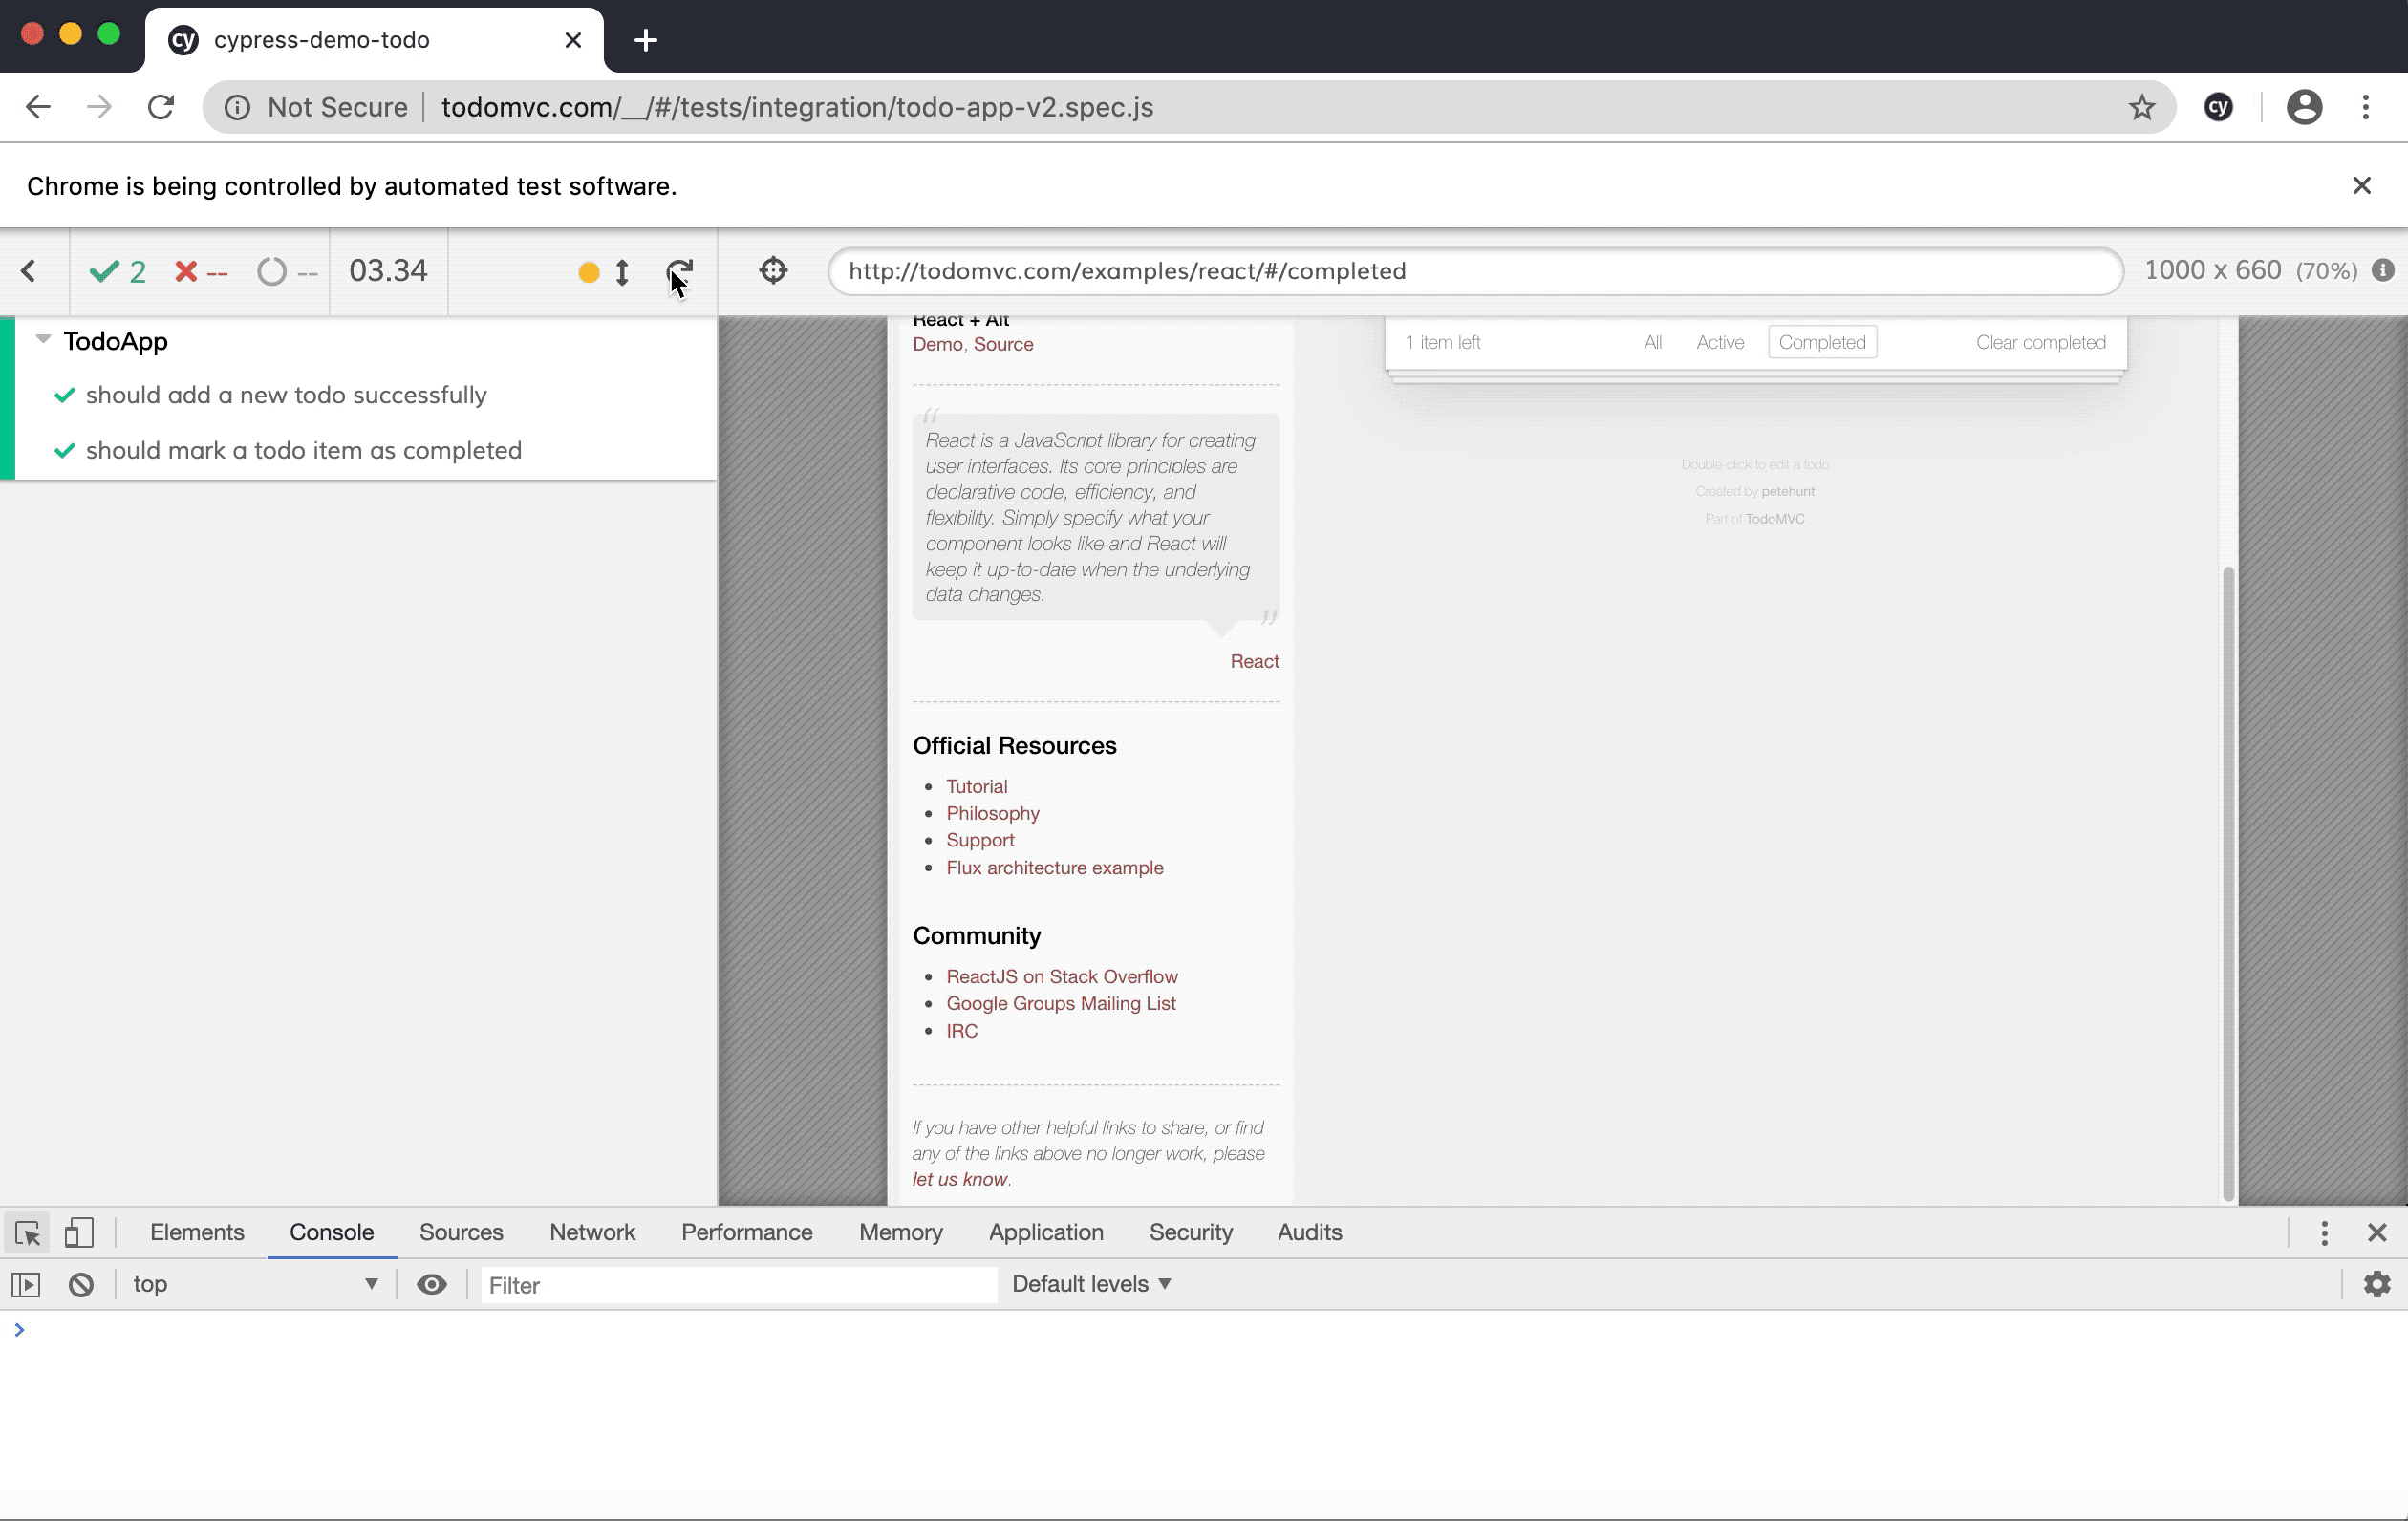Viewport: 2408px width, 1521px height.
Task: Switch to the Network tab
Action: click(592, 1233)
